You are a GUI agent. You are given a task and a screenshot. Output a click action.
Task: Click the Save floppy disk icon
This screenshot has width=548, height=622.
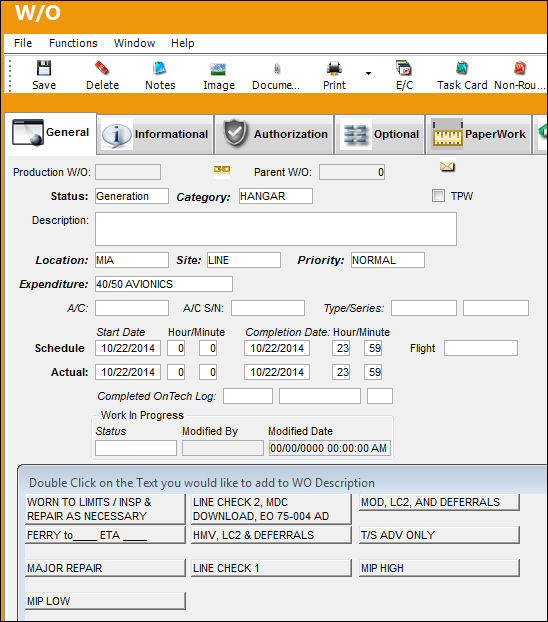(44, 68)
